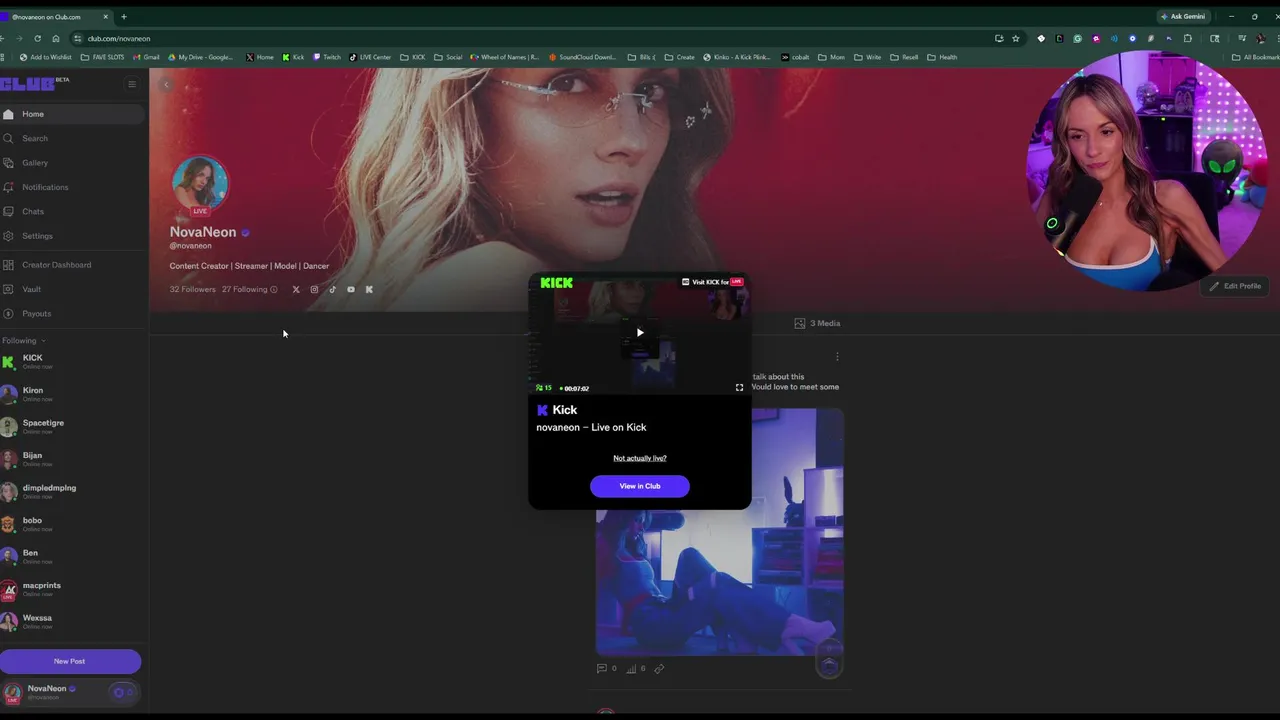Click the browser home button
Image resolution: width=1280 pixels, height=720 pixels.
tap(55, 38)
